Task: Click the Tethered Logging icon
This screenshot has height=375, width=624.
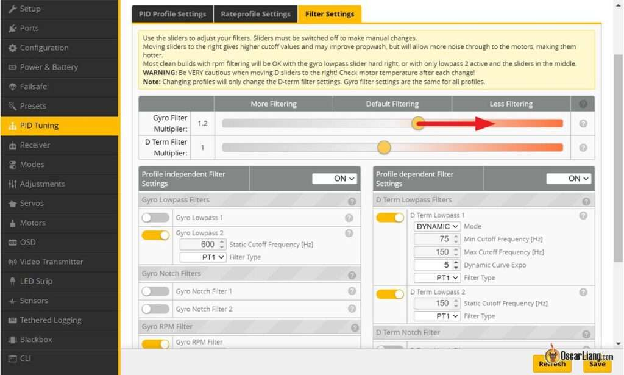Action: [12, 320]
